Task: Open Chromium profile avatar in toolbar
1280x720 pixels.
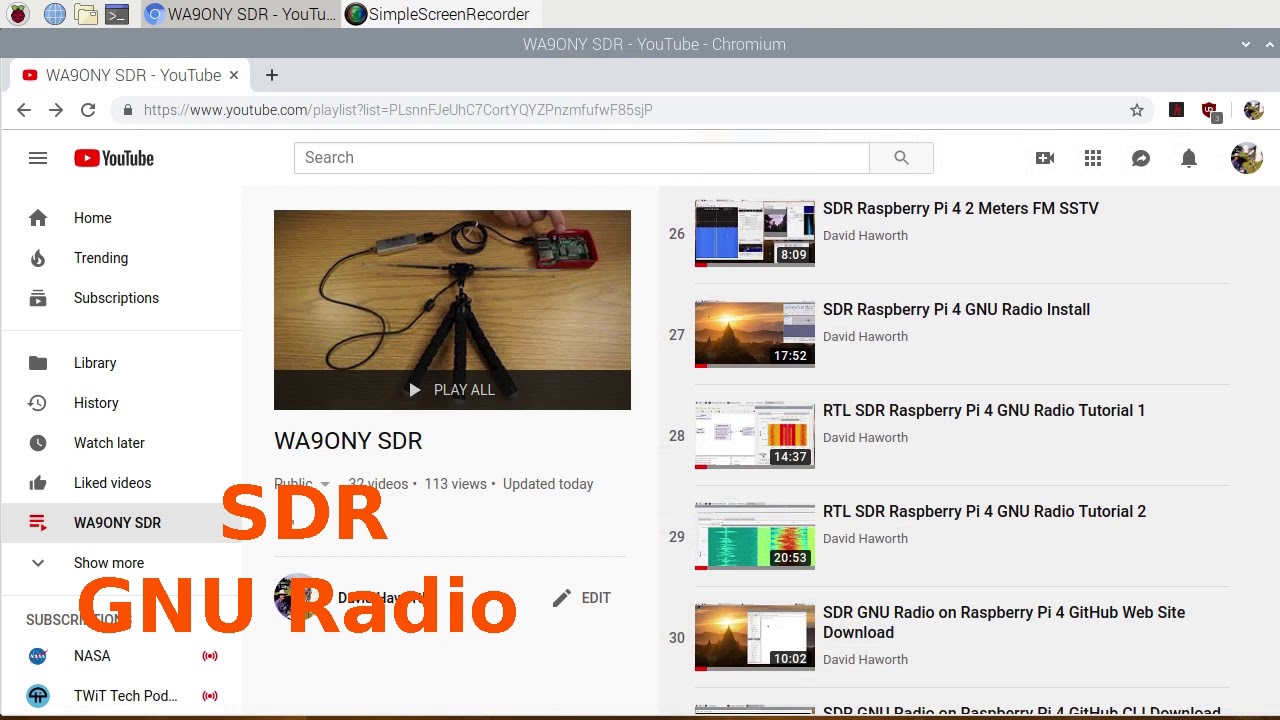Action: coord(1253,110)
